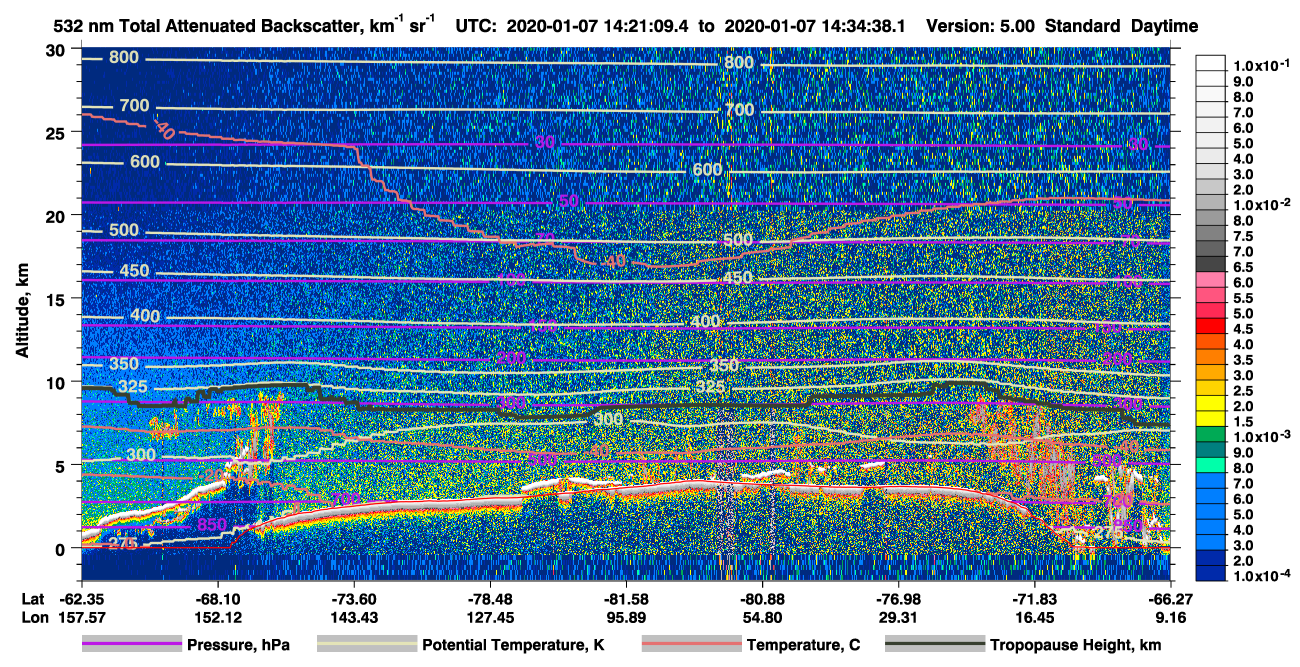Click latitude value '-81.58'
1300x667 pixels.
point(626,600)
